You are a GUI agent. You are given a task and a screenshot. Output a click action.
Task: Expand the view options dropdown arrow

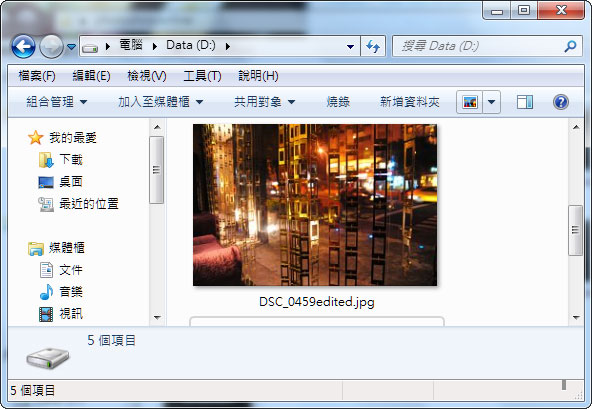492,102
